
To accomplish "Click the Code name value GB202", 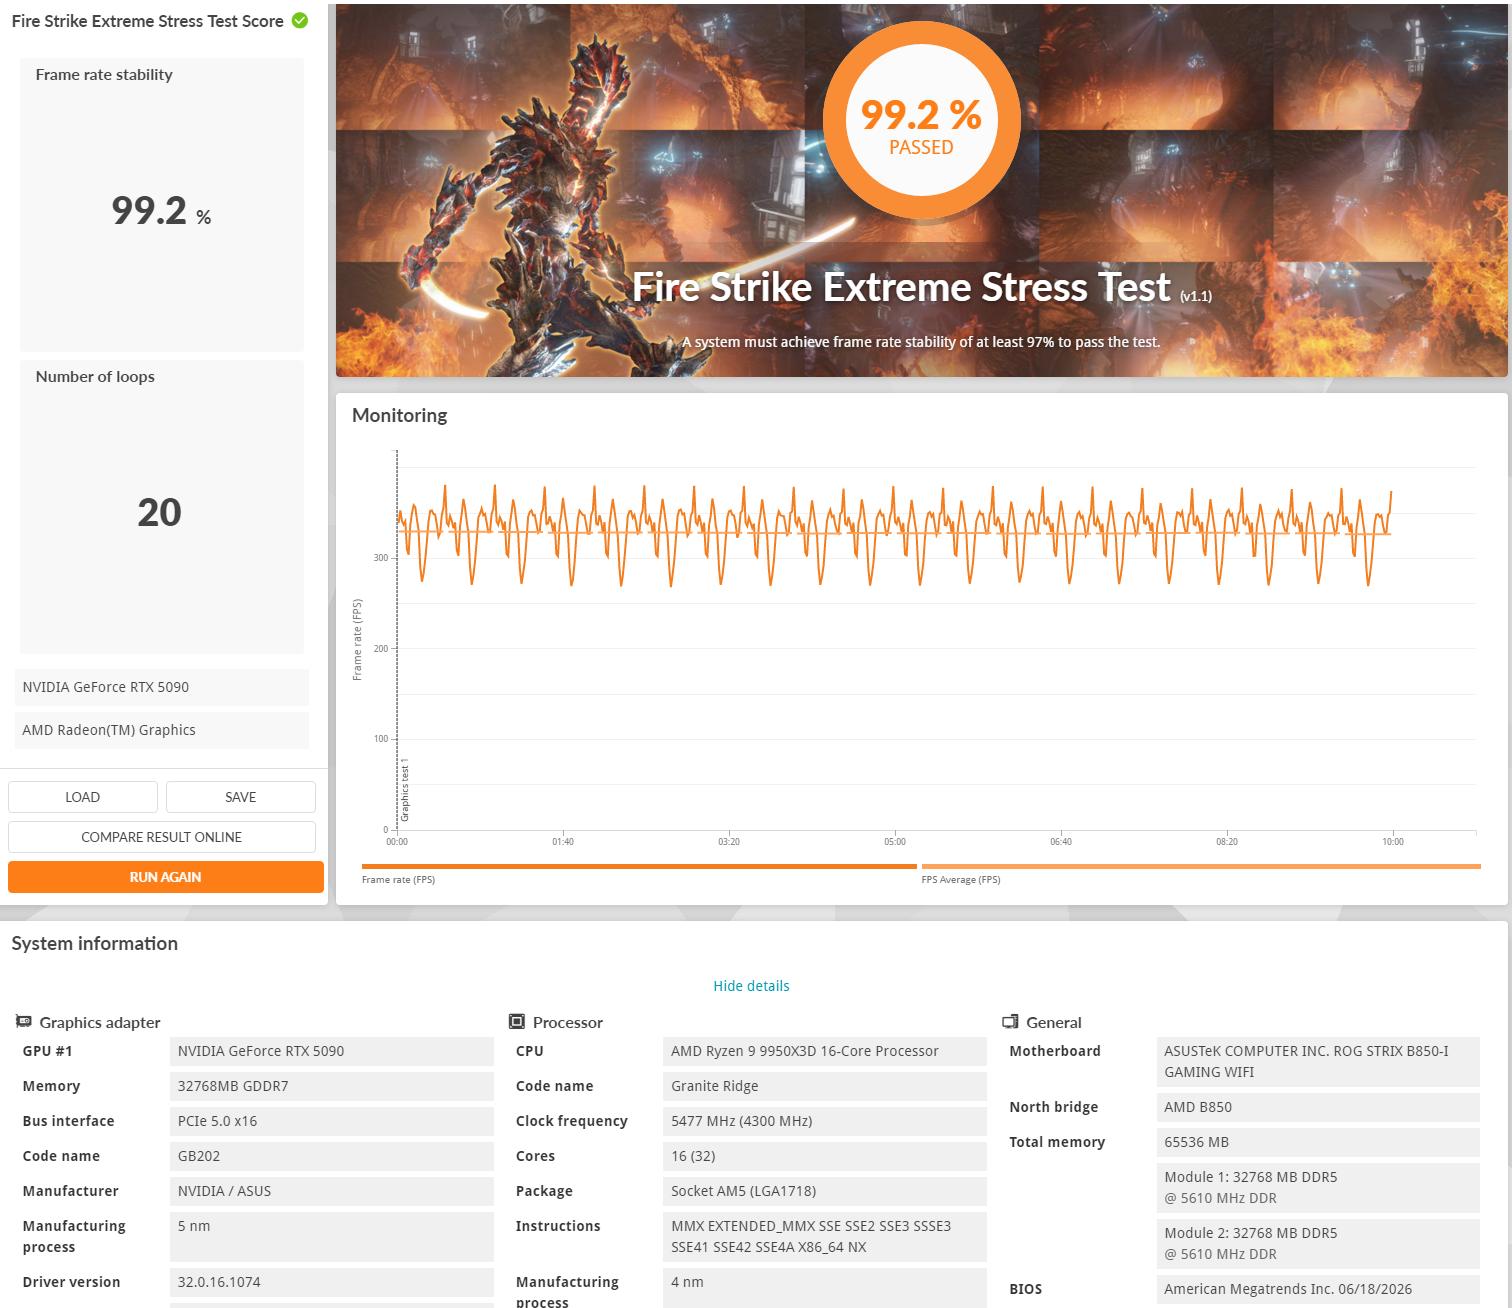I will click(332, 1156).
